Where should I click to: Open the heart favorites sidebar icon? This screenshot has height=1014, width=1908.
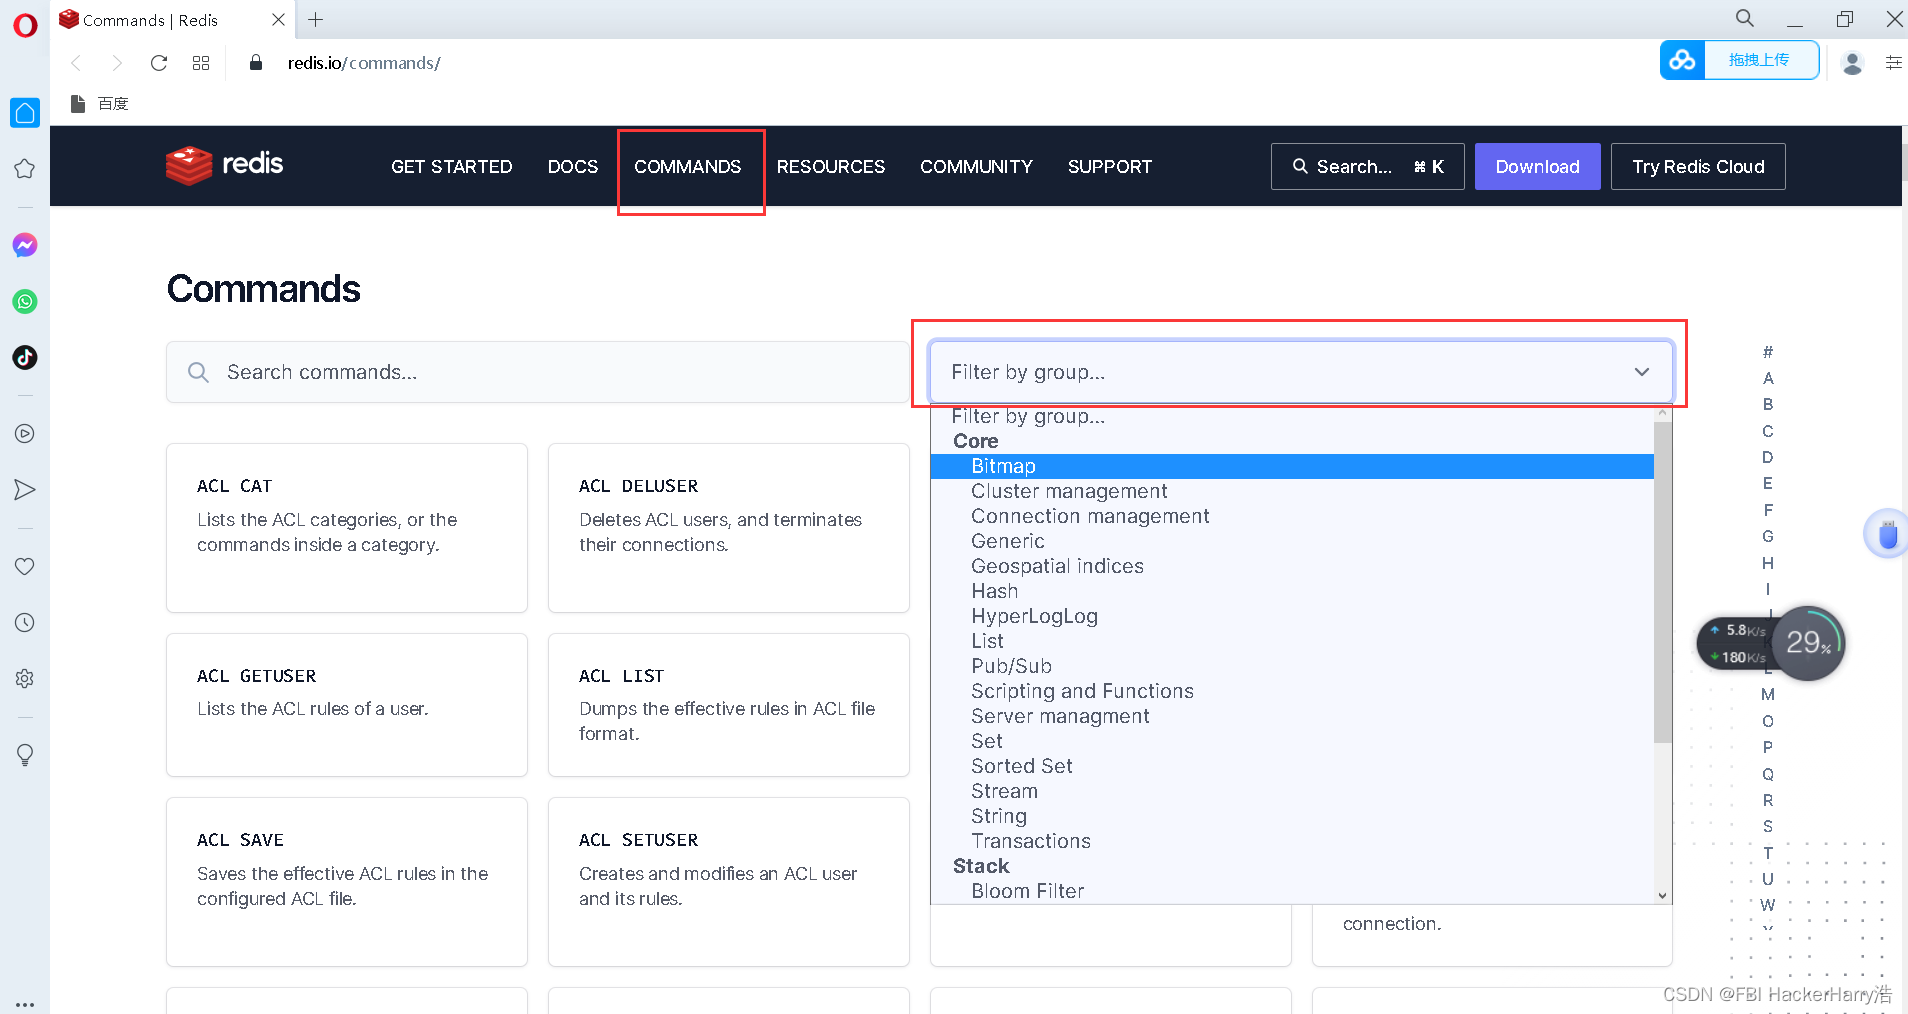[25, 566]
